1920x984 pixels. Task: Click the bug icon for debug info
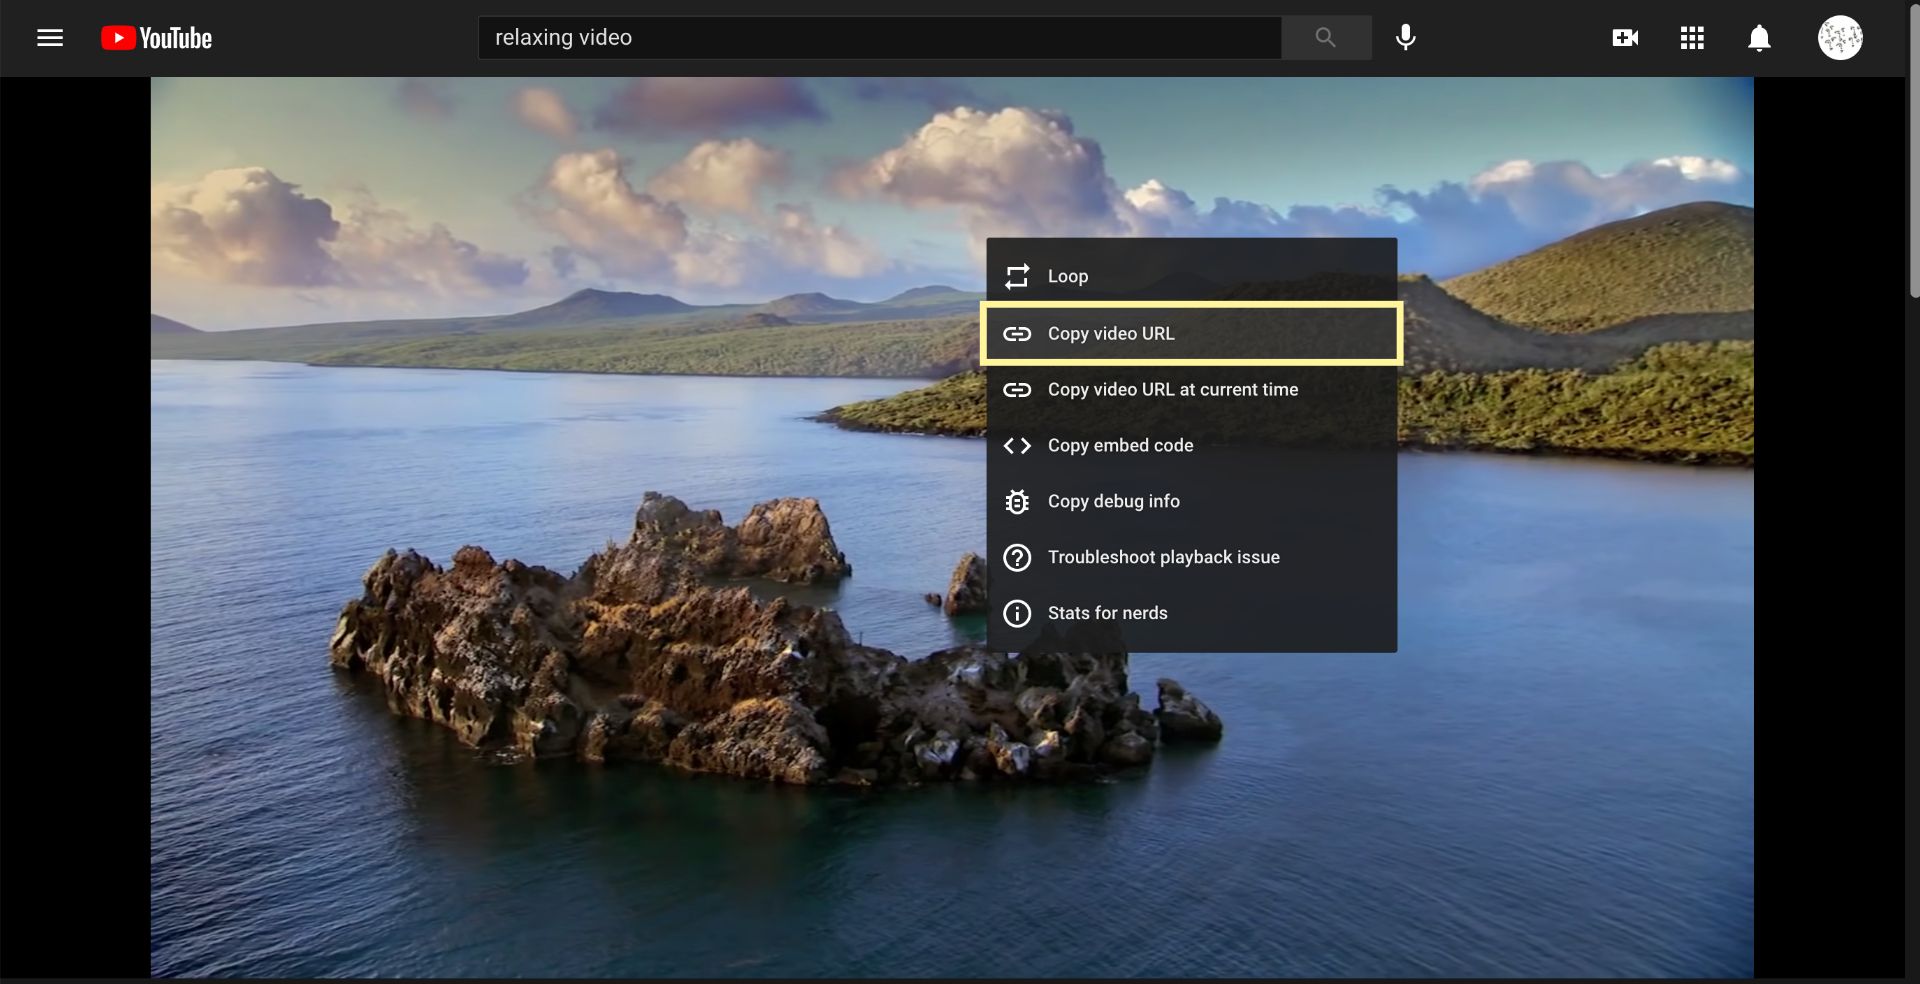click(1017, 502)
